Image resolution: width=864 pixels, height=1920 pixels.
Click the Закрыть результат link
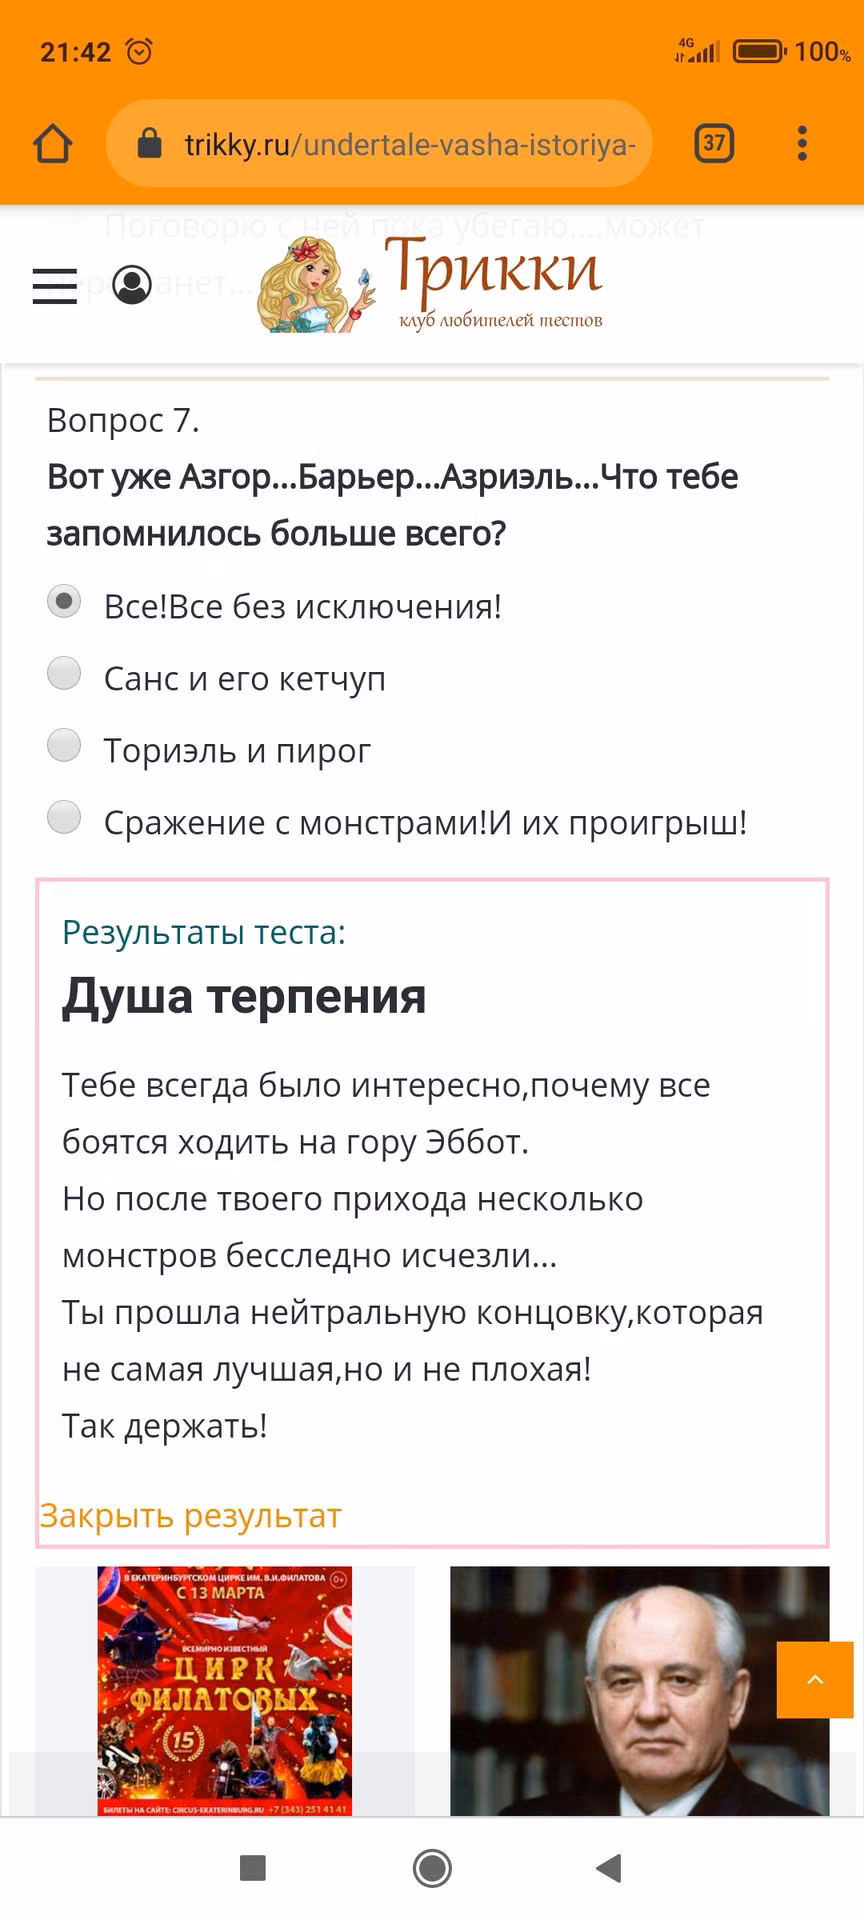tap(190, 1515)
